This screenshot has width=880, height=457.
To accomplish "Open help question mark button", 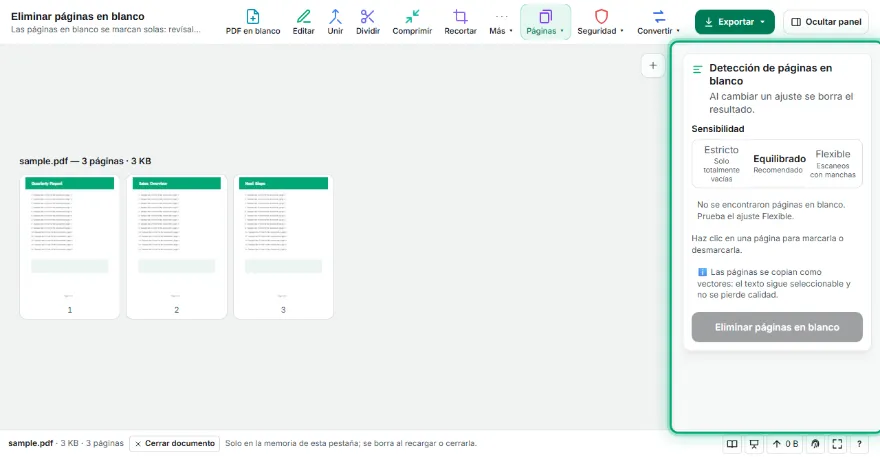I will pyautogui.click(x=859, y=444).
